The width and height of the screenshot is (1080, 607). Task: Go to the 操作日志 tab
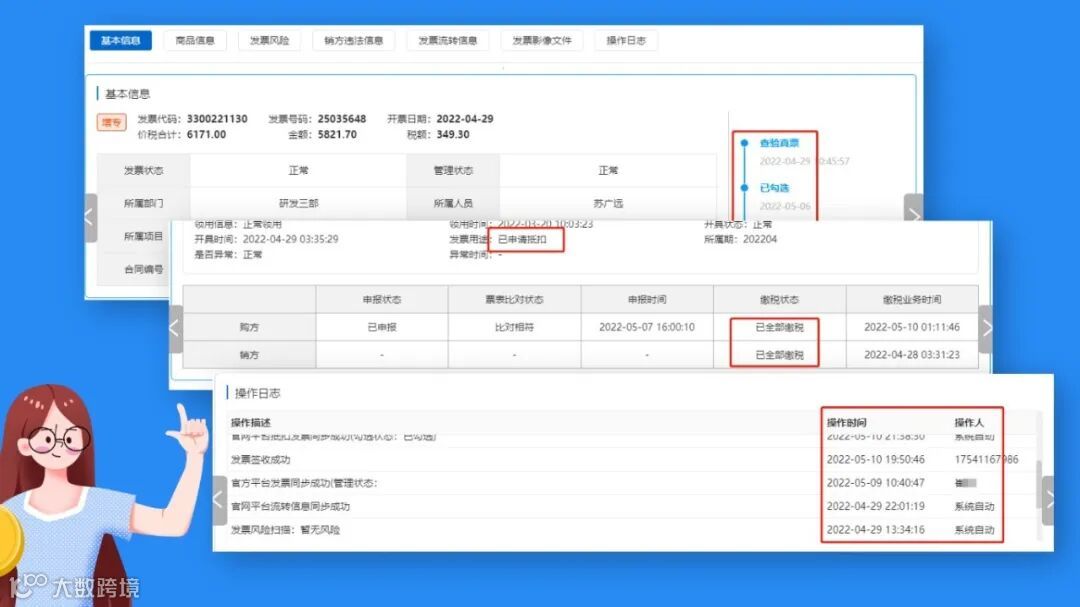click(626, 41)
